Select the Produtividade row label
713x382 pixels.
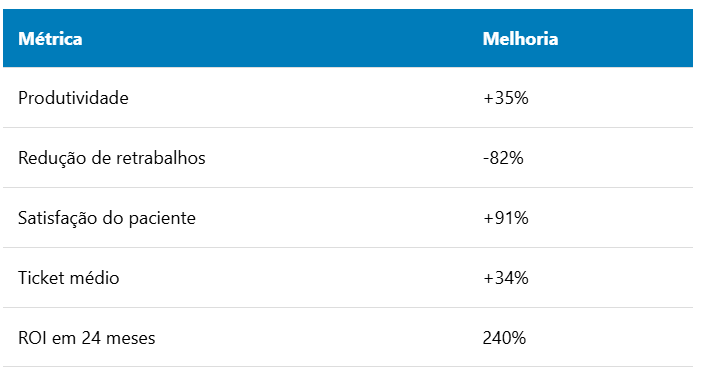pos(73,98)
